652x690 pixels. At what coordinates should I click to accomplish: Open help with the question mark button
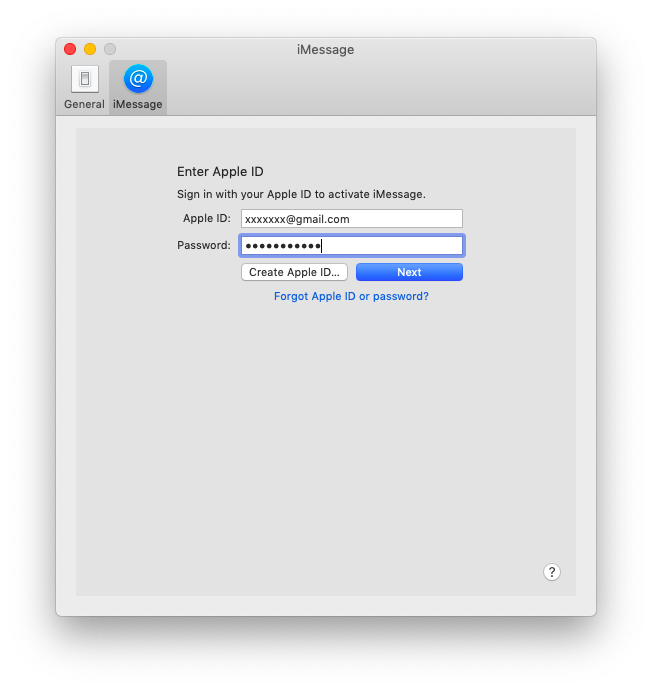click(552, 572)
